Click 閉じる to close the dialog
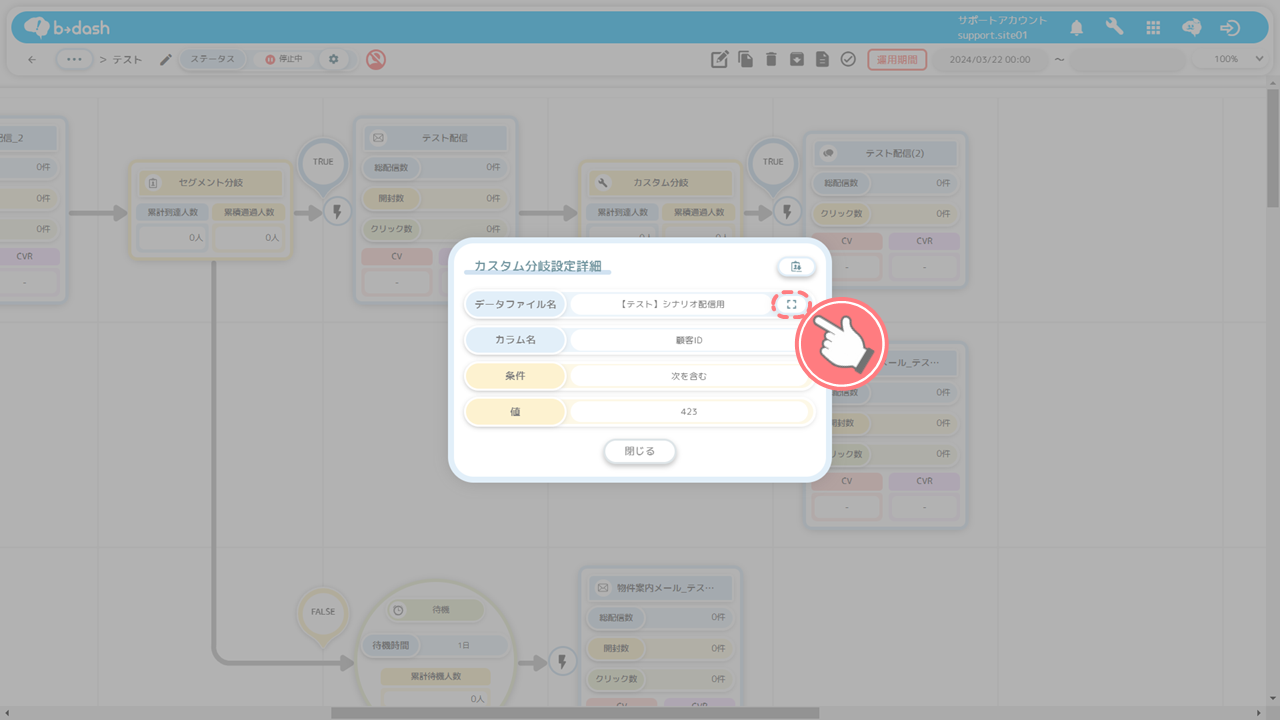 coord(640,451)
